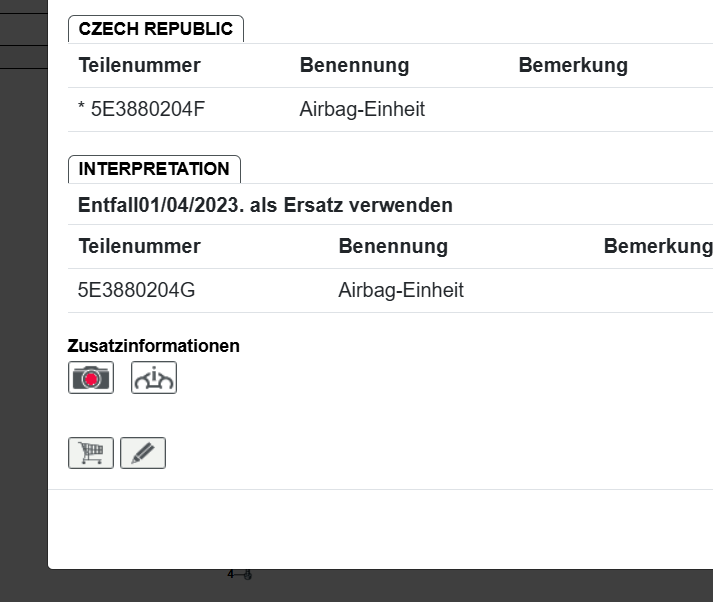
Task: Click the Zusatzinformationen heading
Action: tap(153, 346)
